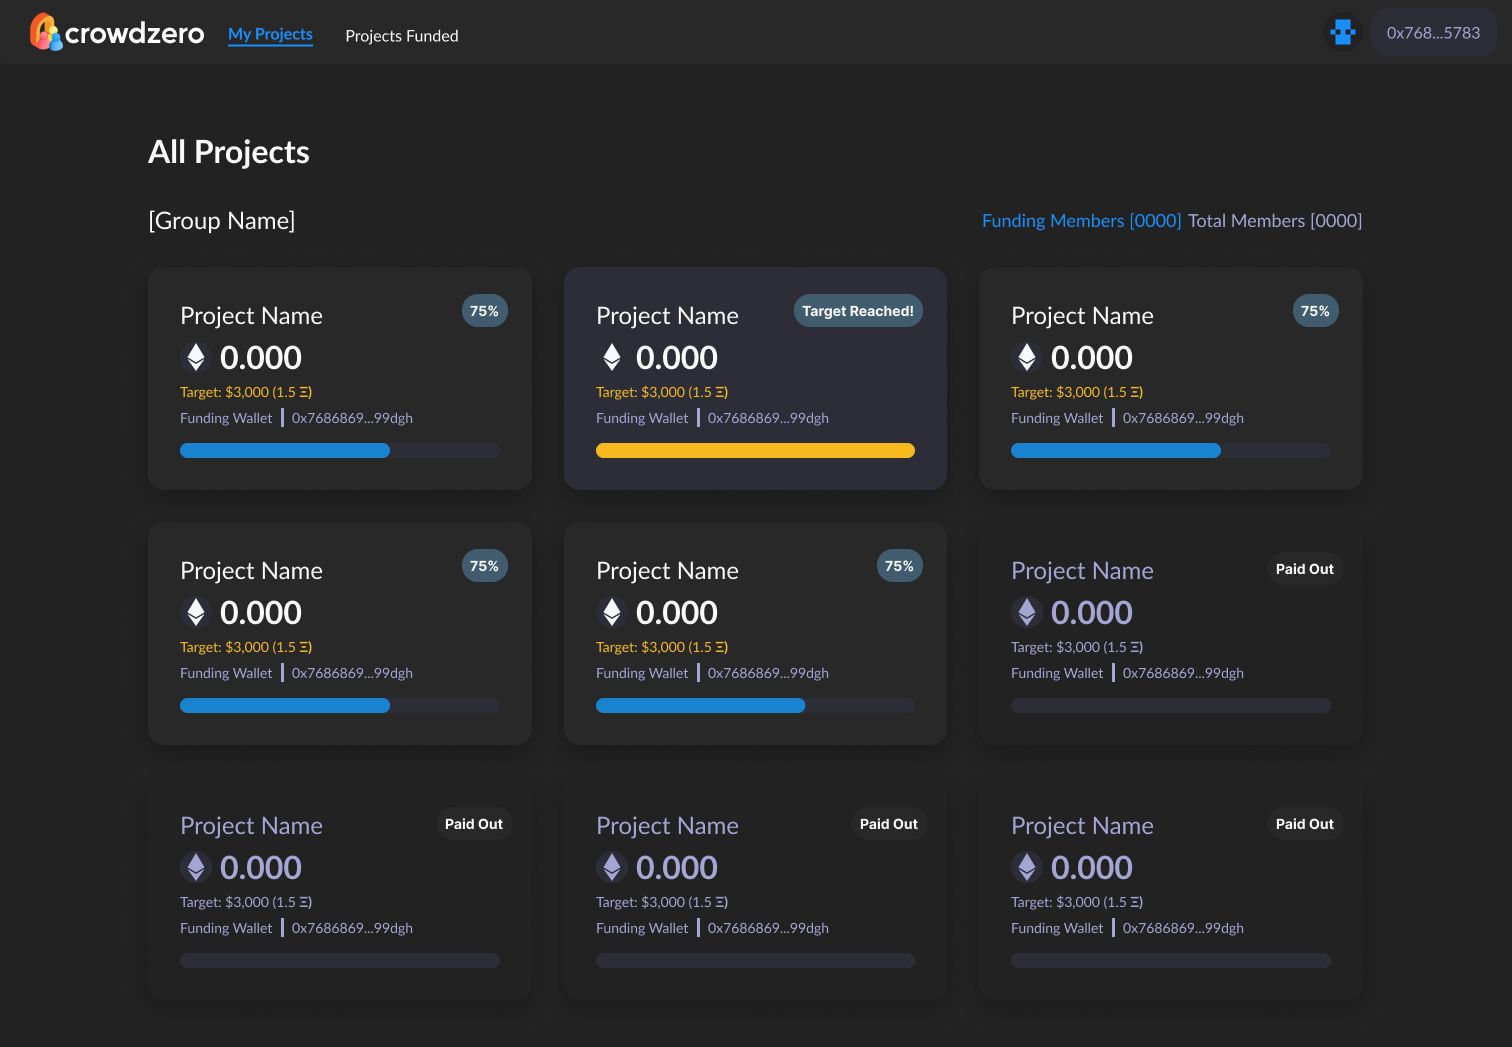
Task: Switch to Projects Funded tab
Action: tap(402, 36)
